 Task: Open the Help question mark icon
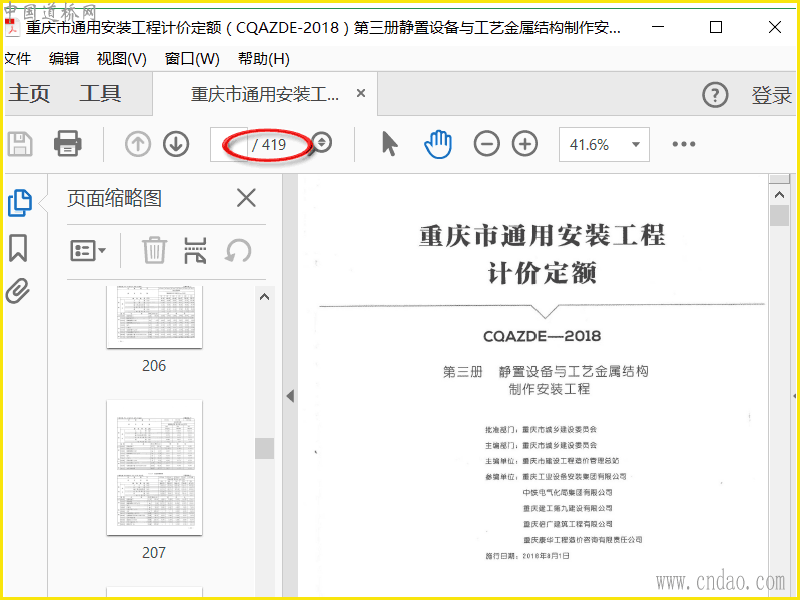[715, 95]
